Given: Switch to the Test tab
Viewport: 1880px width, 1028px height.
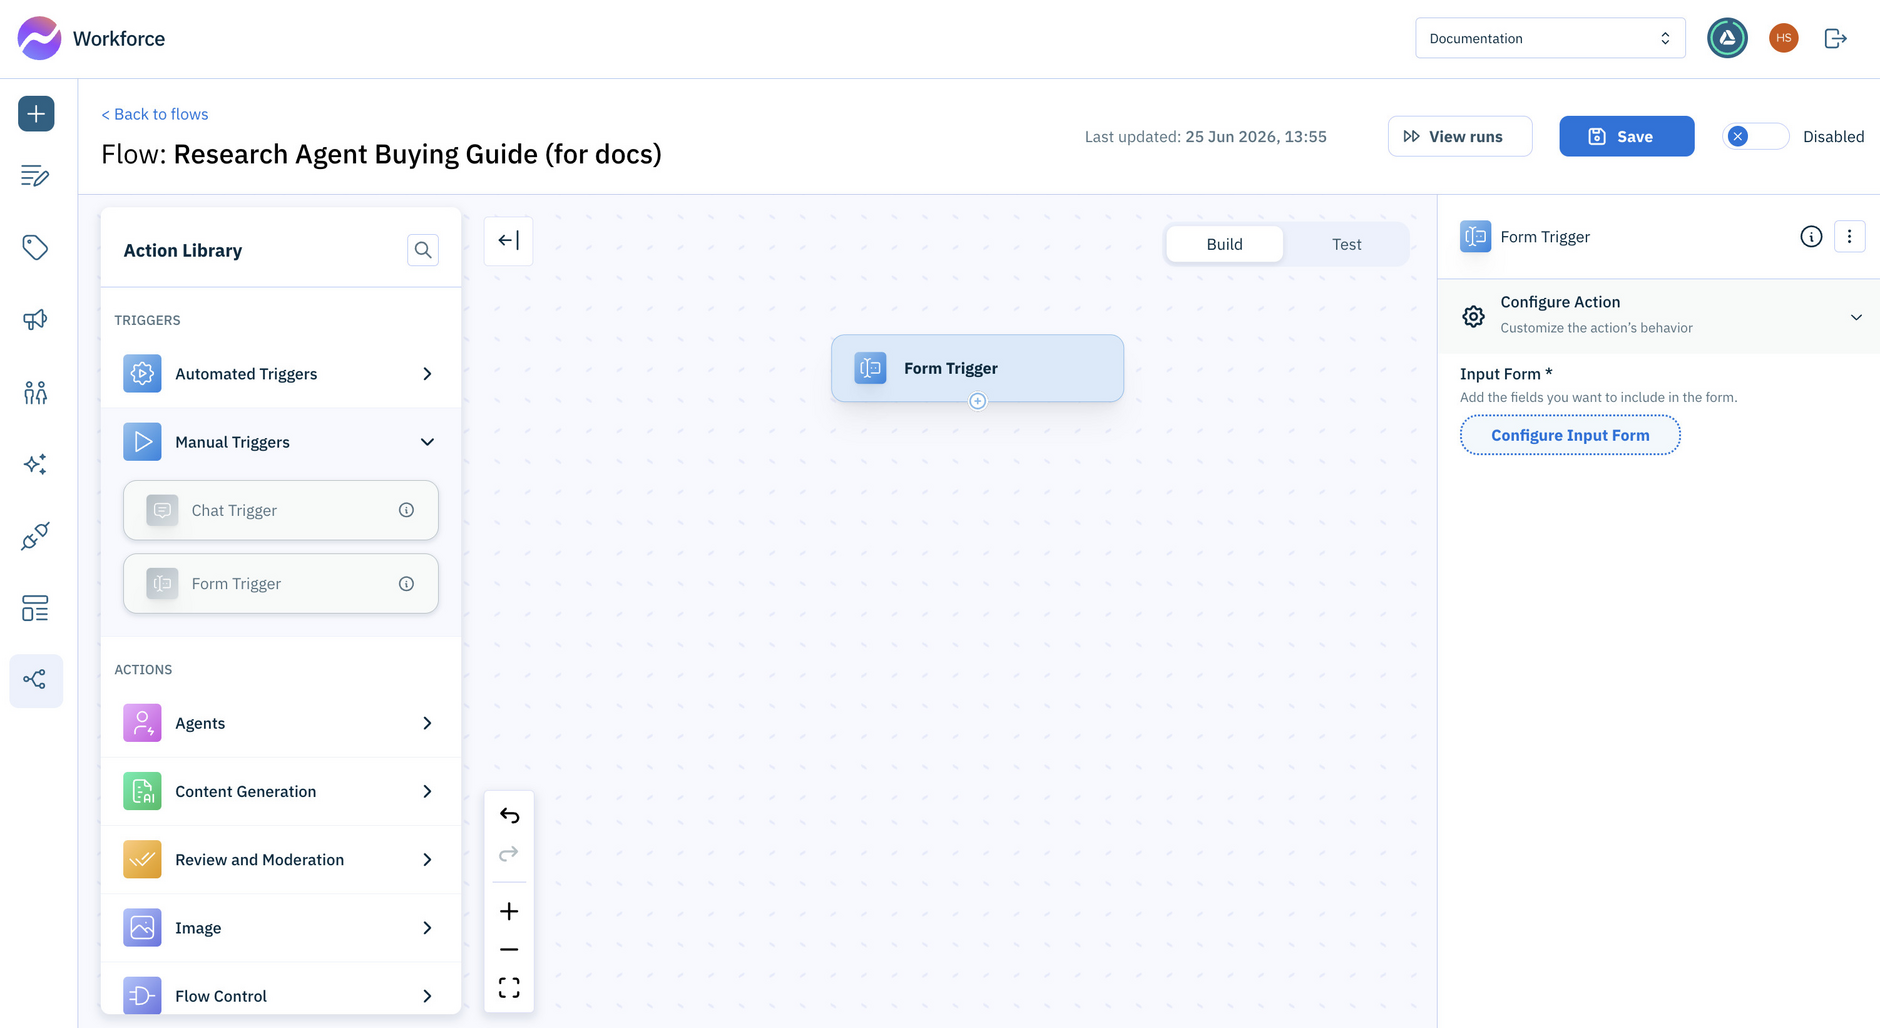Looking at the screenshot, I should (1346, 244).
